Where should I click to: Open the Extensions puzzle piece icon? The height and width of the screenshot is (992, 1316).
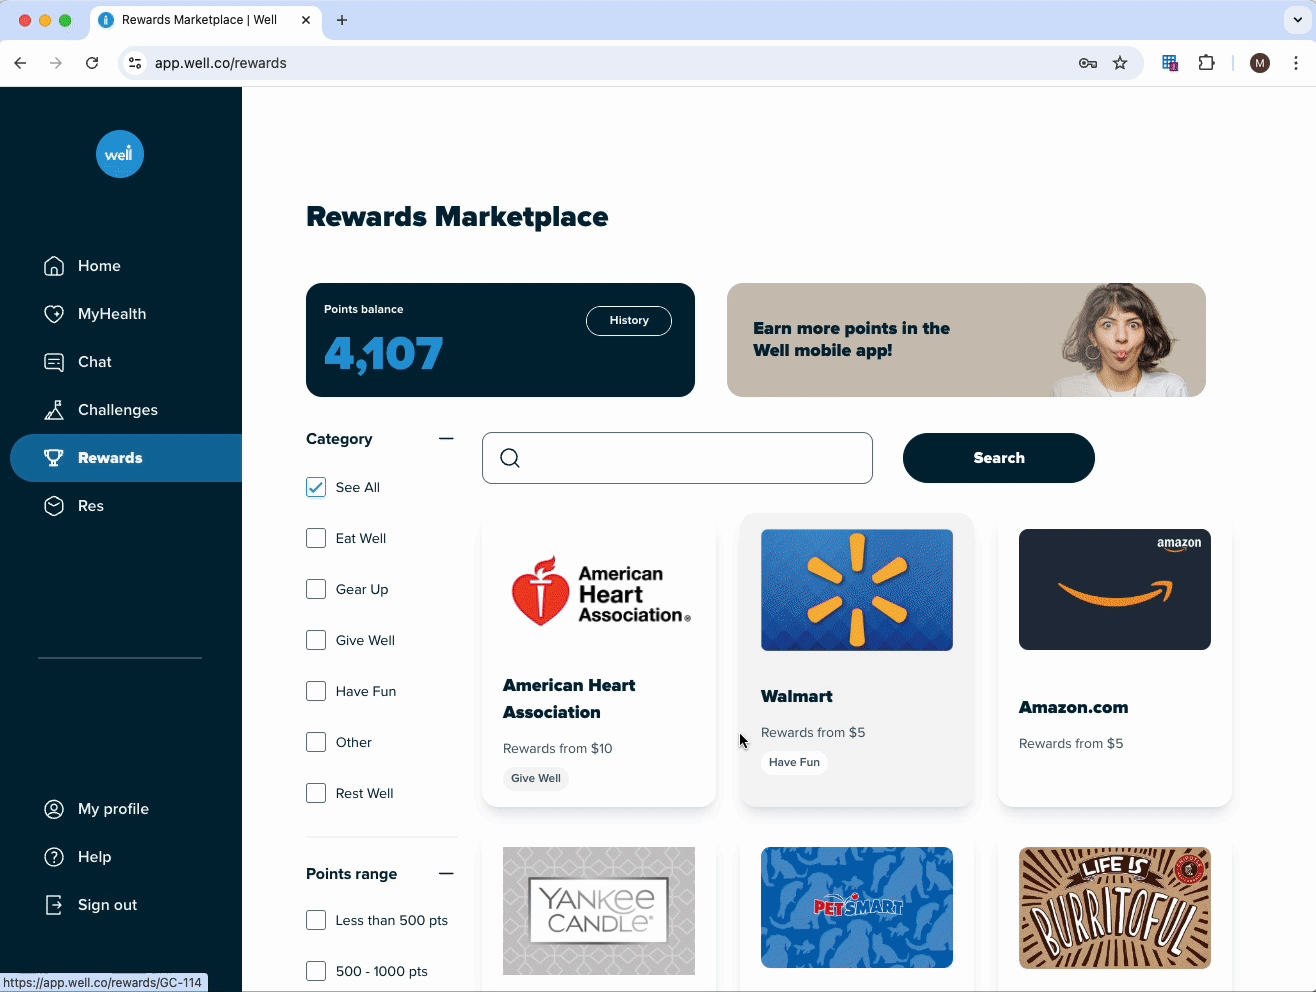click(x=1207, y=63)
